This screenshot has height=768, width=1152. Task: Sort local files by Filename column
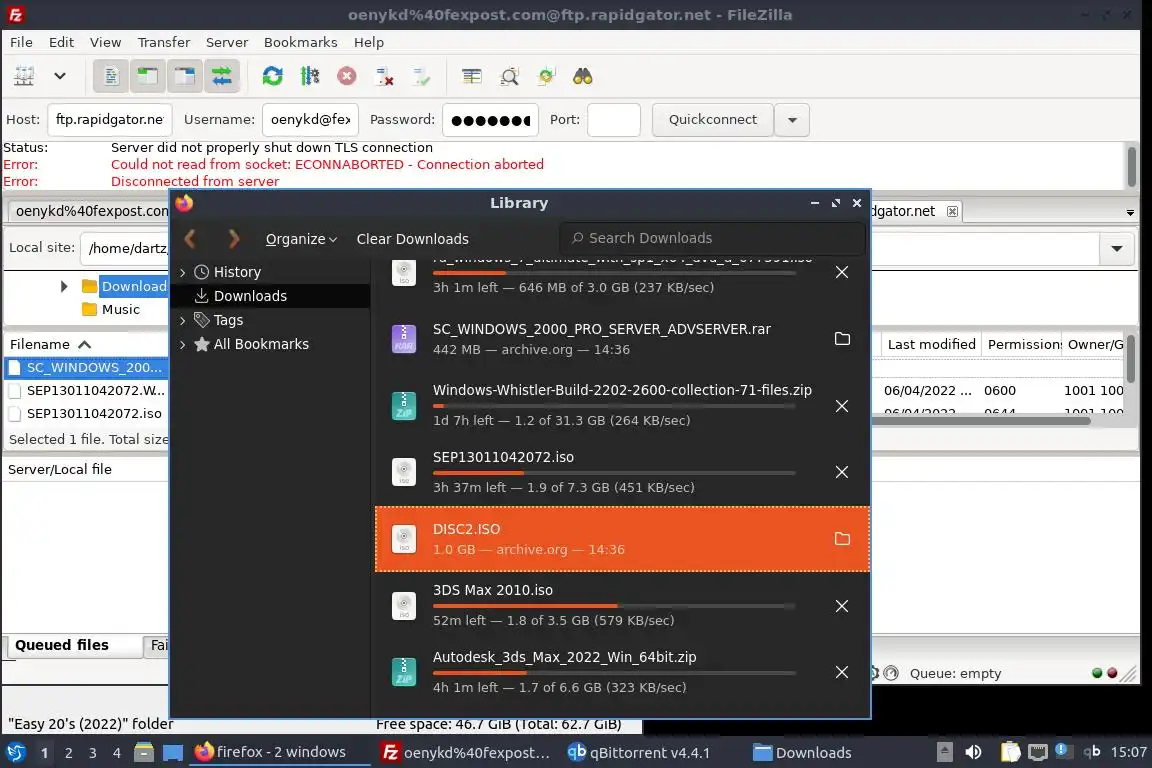(x=50, y=344)
